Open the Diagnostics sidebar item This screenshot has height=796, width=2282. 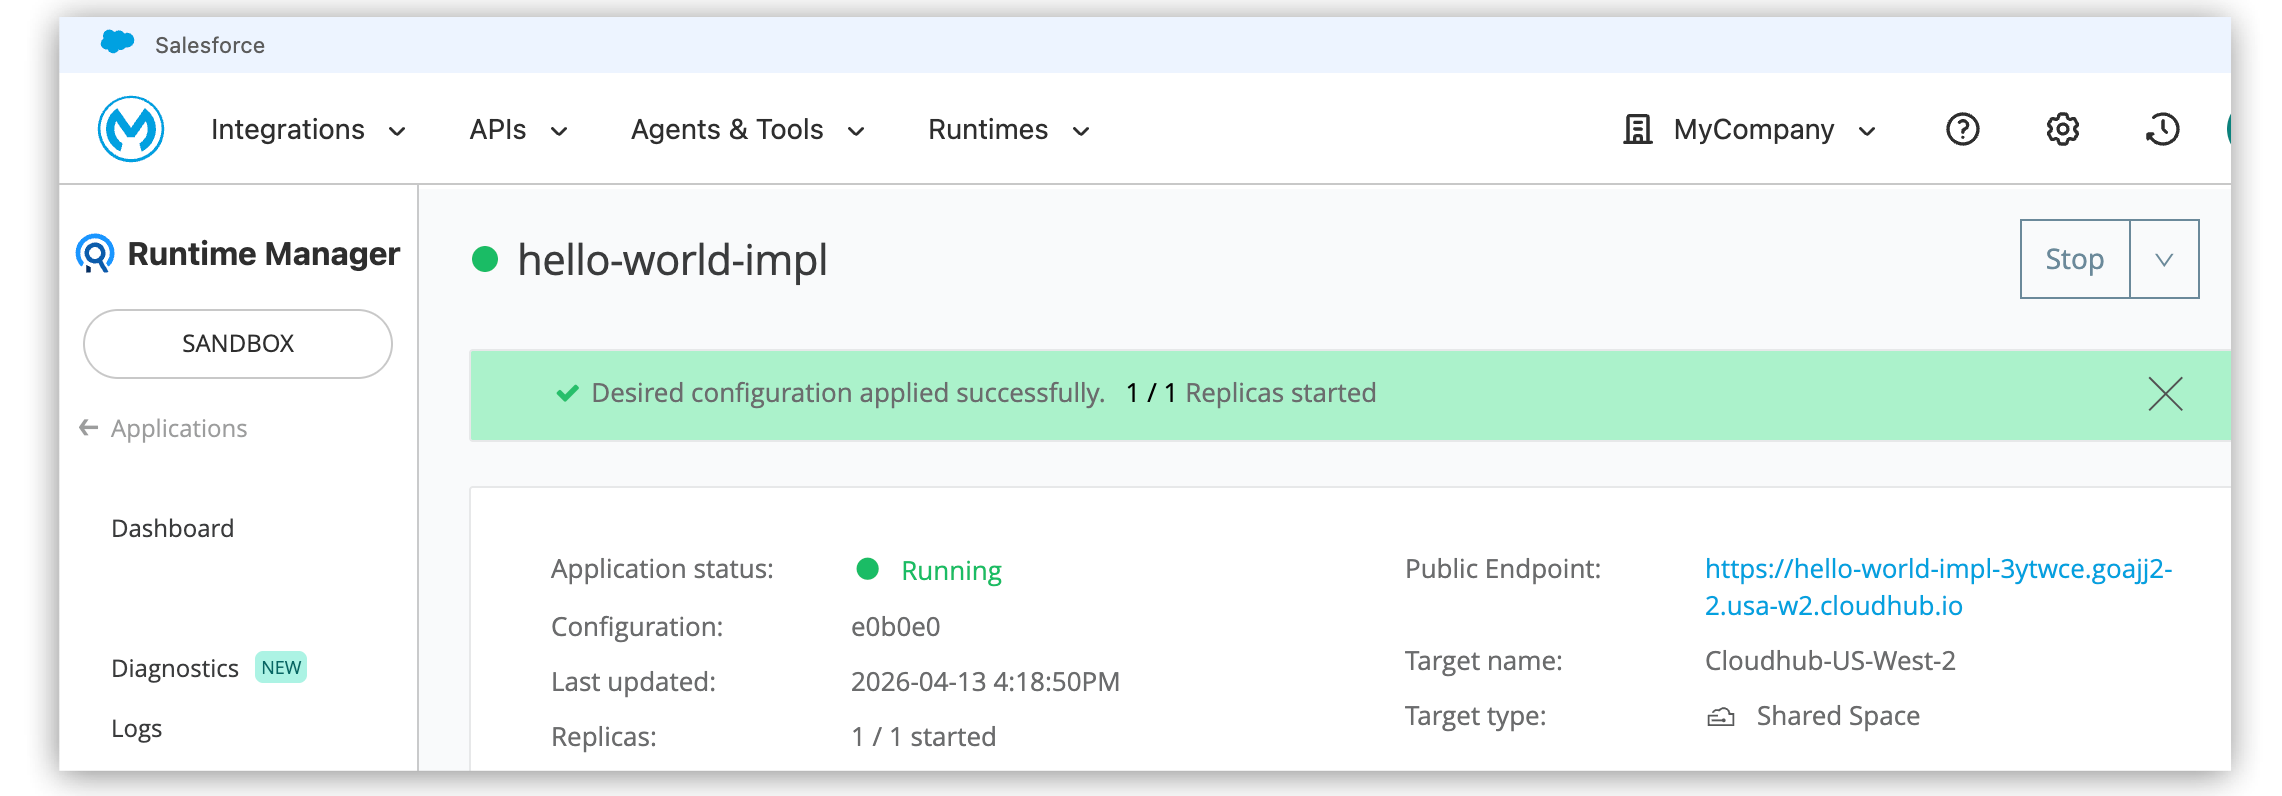coord(175,668)
